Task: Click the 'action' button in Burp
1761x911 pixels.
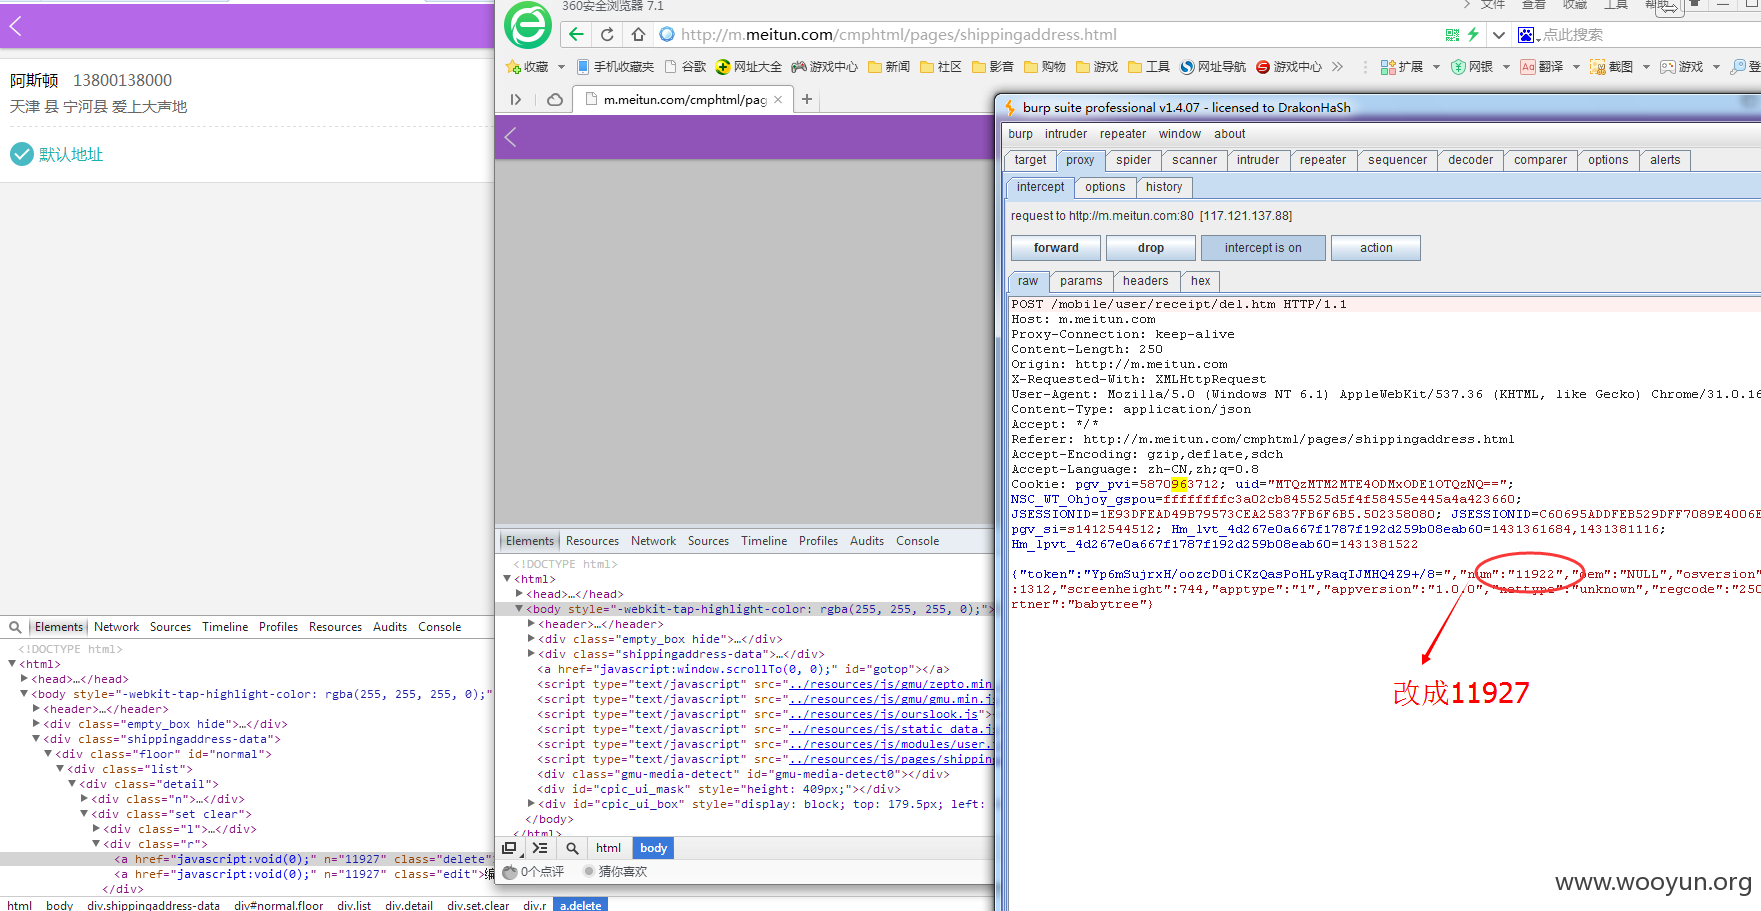Action: (x=1376, y=248)
